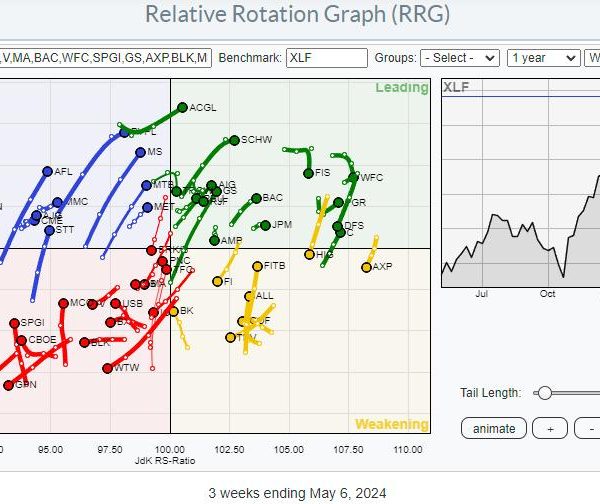Open the Groups Select dropdown
600x504 pixels.
tap(460, 58)
